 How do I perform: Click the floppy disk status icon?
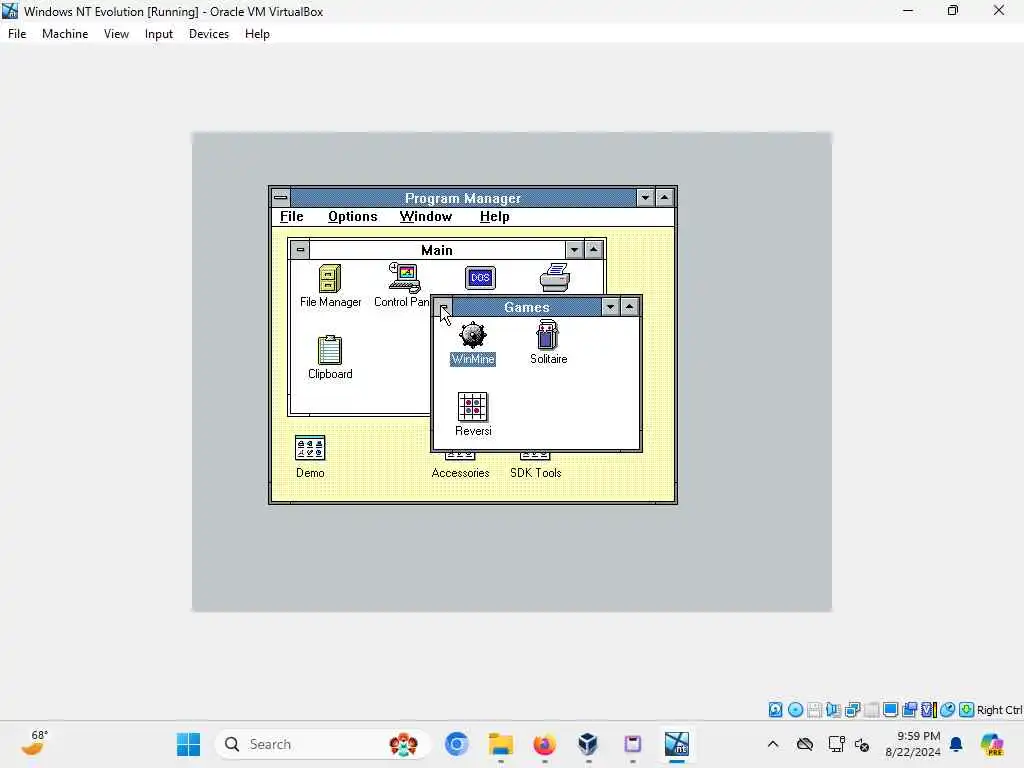814,710
